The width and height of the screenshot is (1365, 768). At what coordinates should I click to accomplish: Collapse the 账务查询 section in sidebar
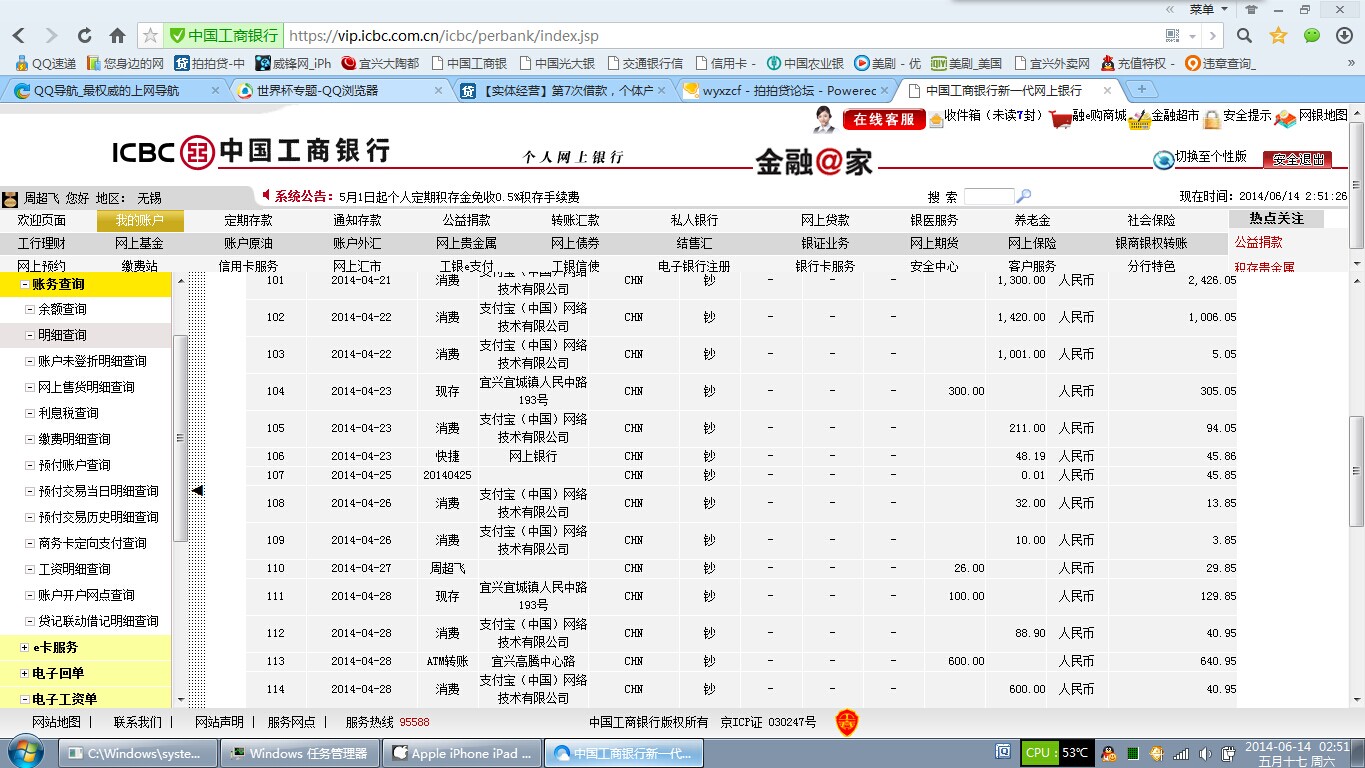pyautogui.click(x=26, y=285)
